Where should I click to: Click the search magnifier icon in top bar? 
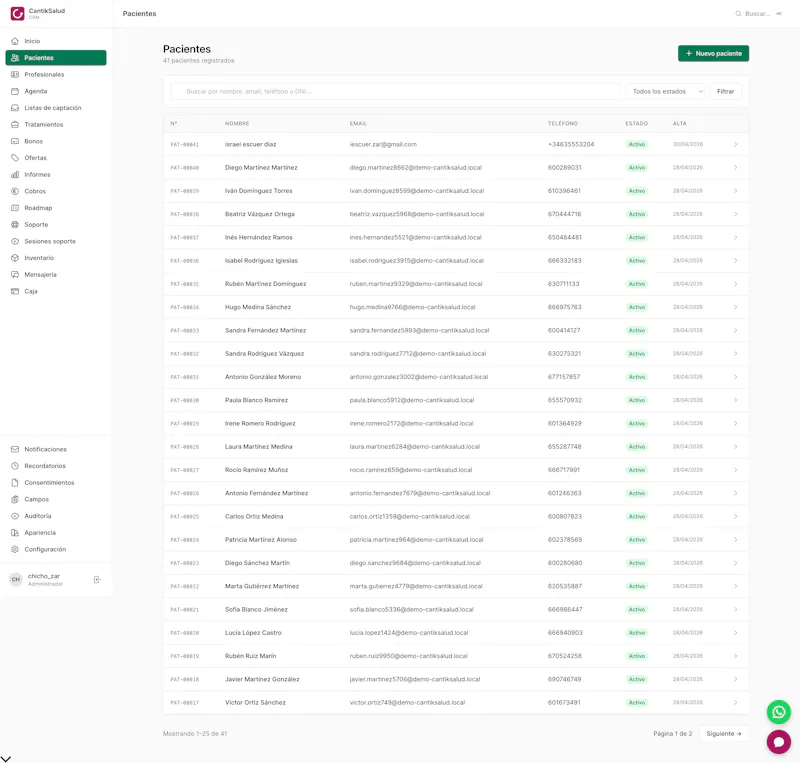point(738,14)
